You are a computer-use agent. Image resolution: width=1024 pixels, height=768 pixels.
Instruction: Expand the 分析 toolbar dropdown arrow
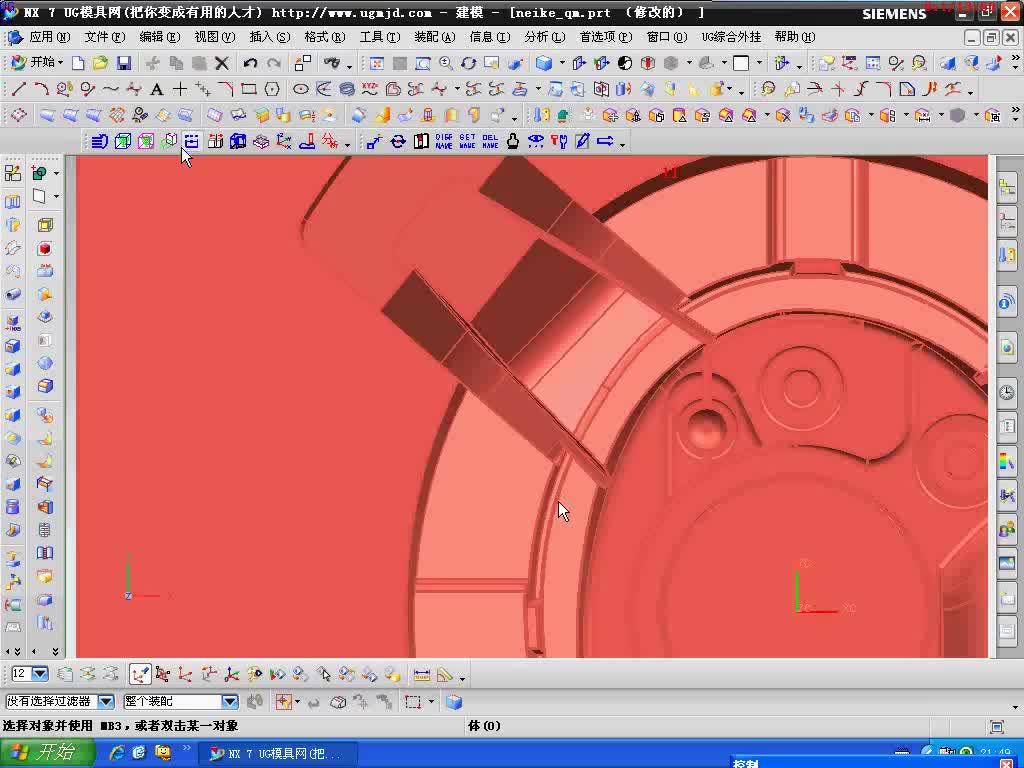(x=347, y=143)
